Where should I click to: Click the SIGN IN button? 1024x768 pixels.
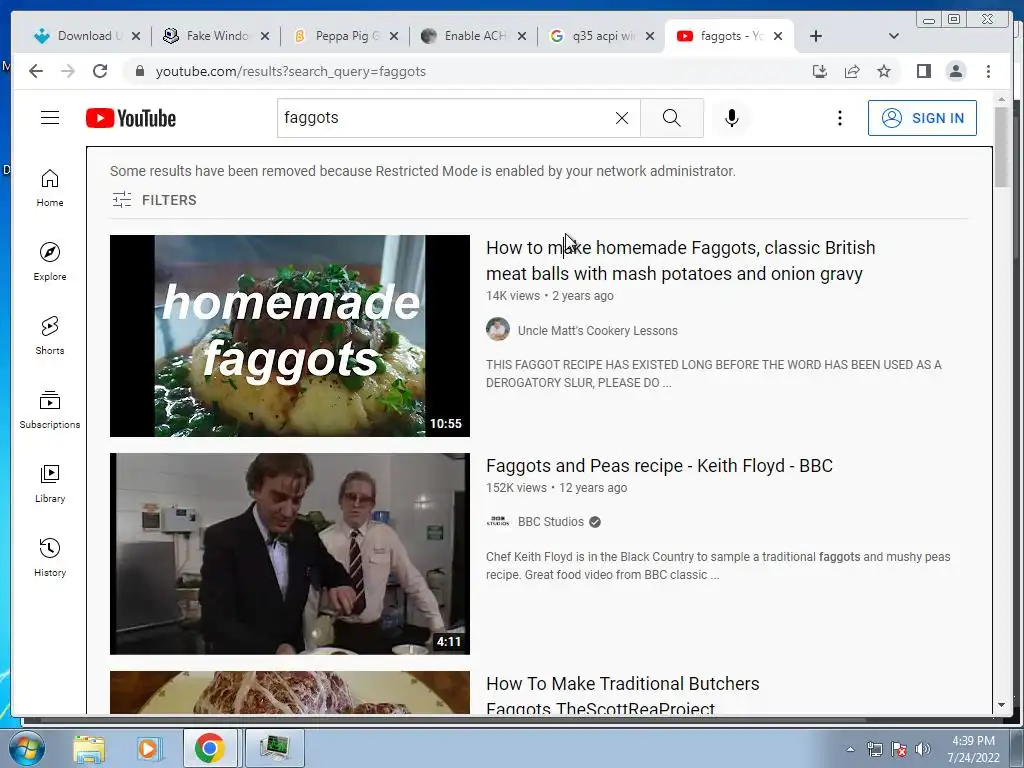922,118
